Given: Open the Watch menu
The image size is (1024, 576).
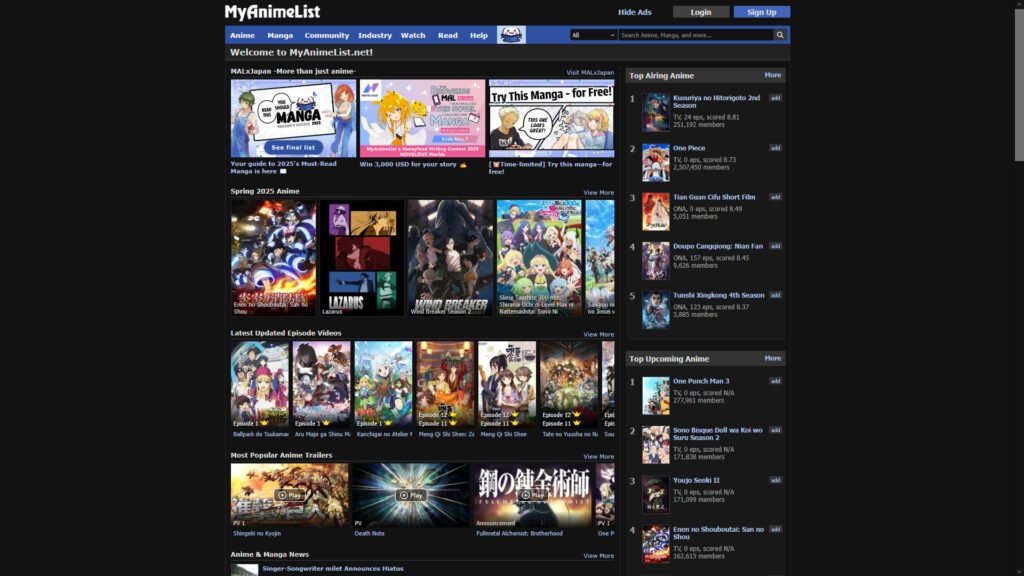Looking at the screenshot, I should 413,35.
